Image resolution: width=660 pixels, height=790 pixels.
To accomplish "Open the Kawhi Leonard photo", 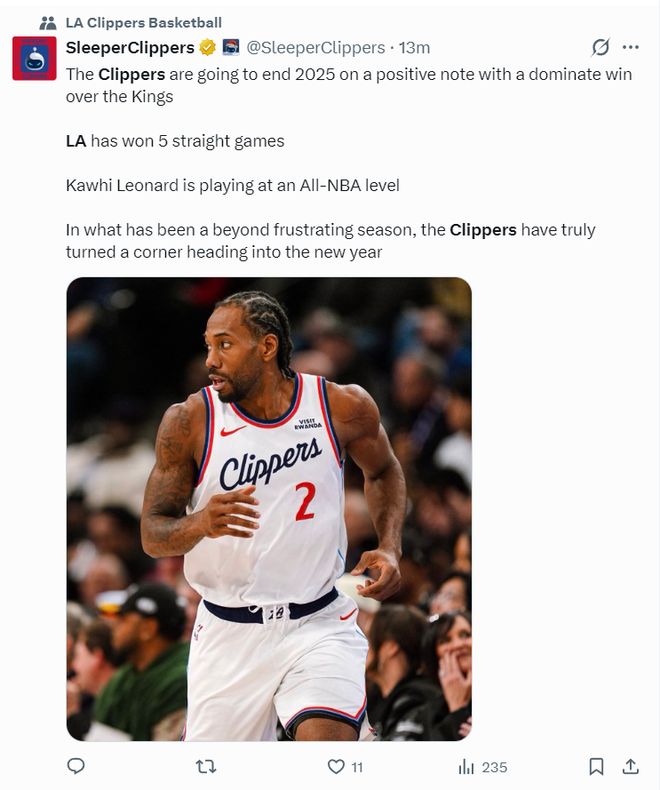I will 269,509.
